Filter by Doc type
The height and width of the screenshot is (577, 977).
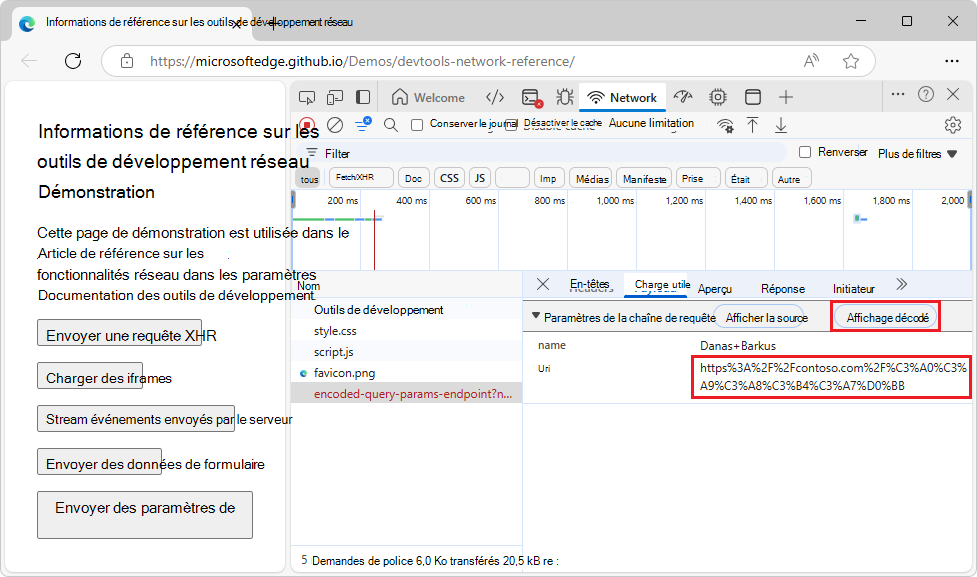click(x=413, y=178)
